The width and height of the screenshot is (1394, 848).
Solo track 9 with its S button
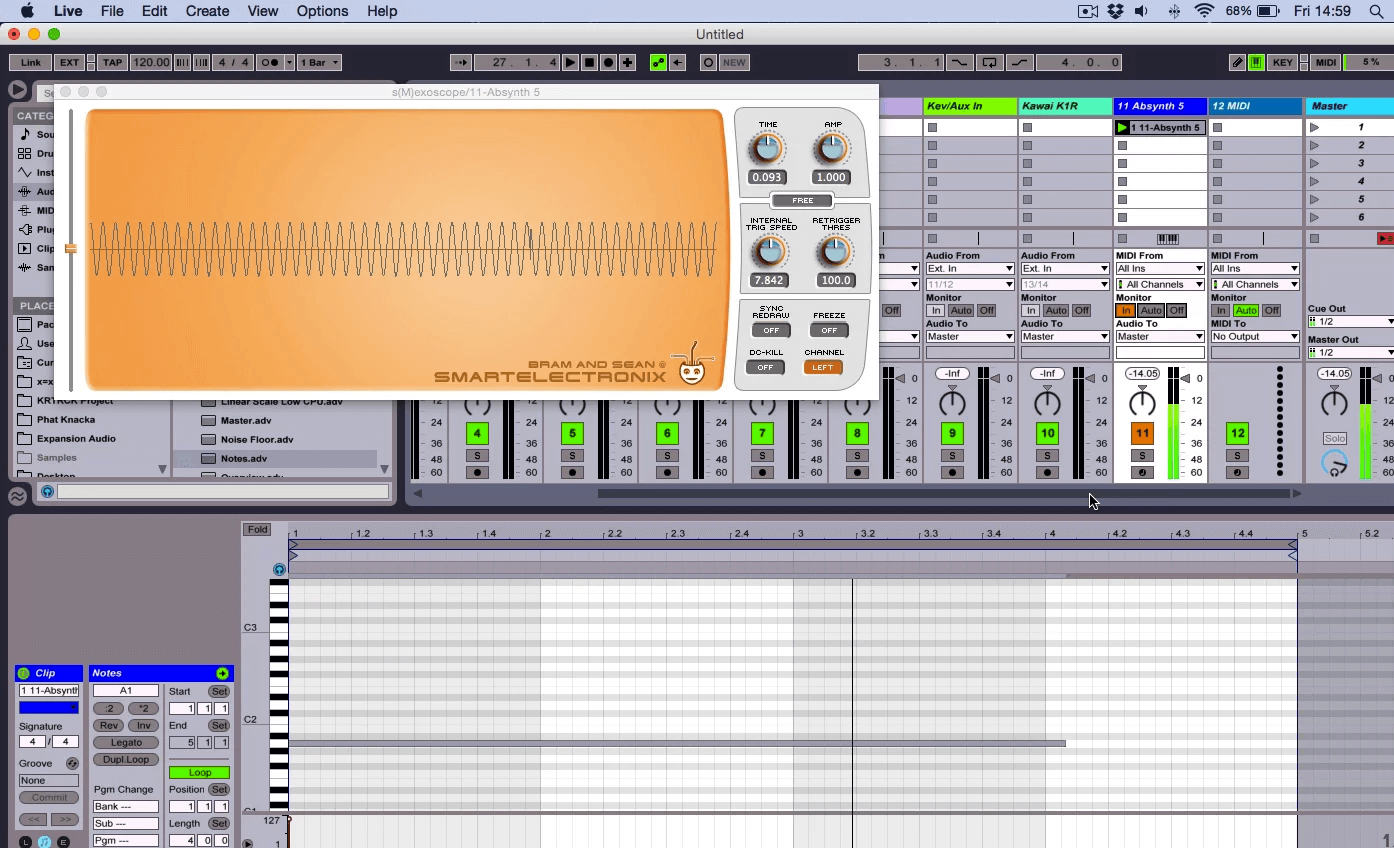pyautogui.click(x=952, y=456)
